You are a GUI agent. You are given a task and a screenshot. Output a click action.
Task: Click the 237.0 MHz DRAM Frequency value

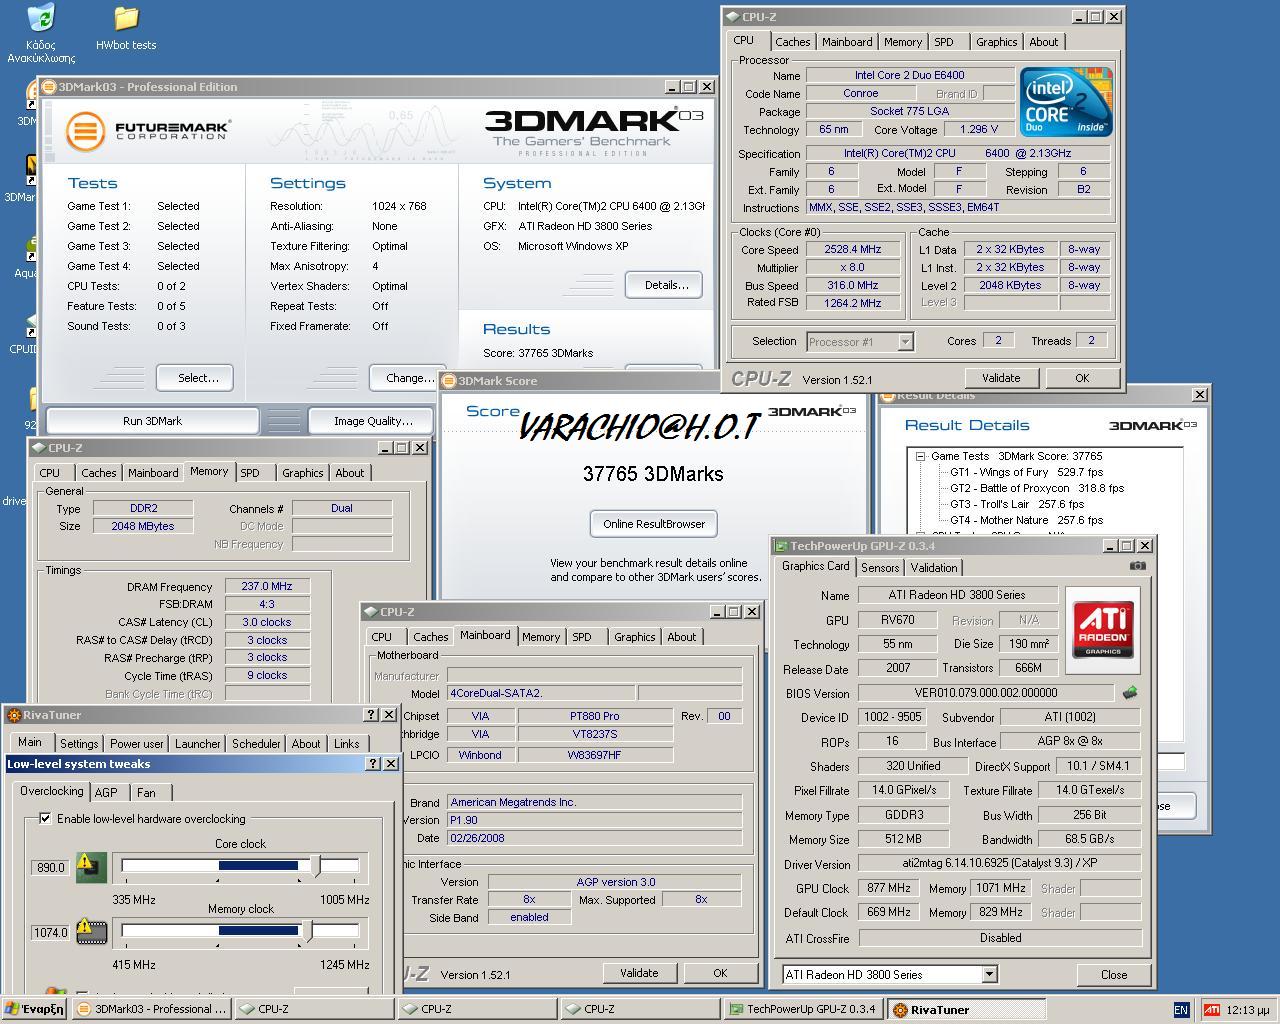[x=267, y=587]
